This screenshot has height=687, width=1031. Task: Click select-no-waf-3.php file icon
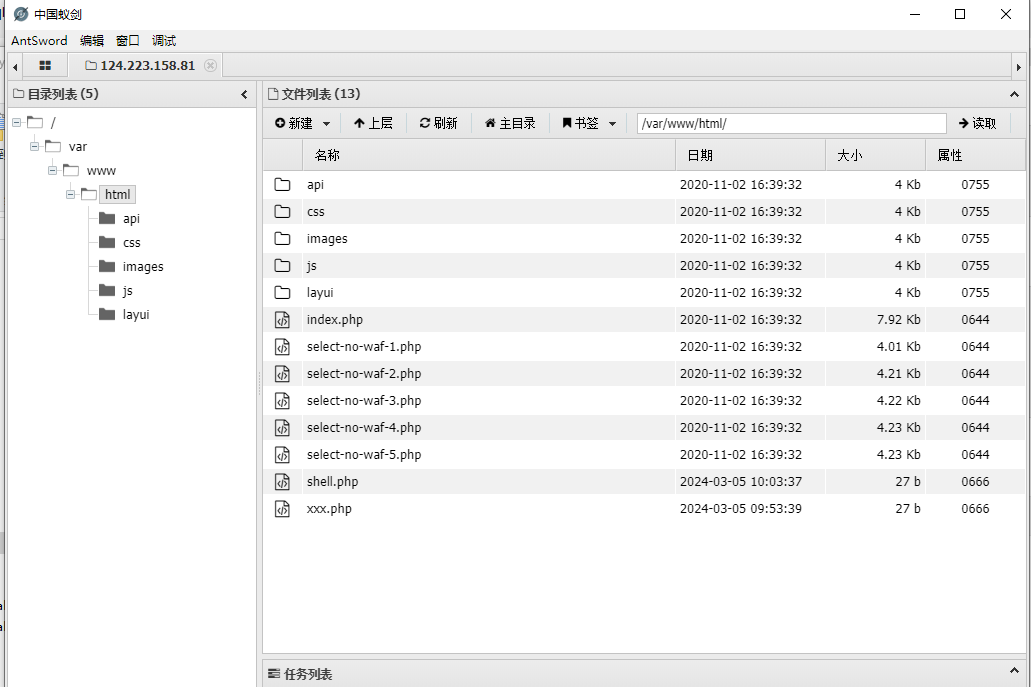pyautogui.click(x=282, y=400)
